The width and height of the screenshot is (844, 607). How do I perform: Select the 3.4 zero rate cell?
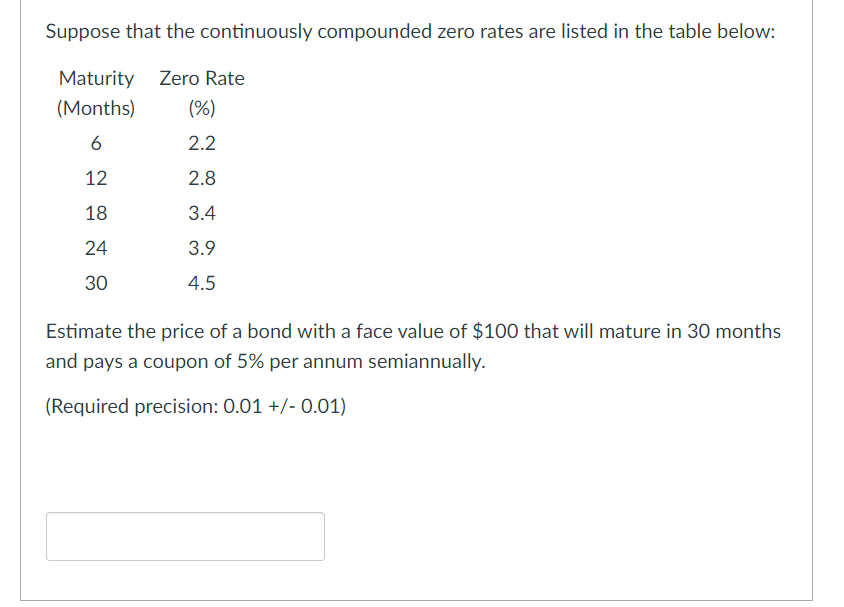coord(203,212)
